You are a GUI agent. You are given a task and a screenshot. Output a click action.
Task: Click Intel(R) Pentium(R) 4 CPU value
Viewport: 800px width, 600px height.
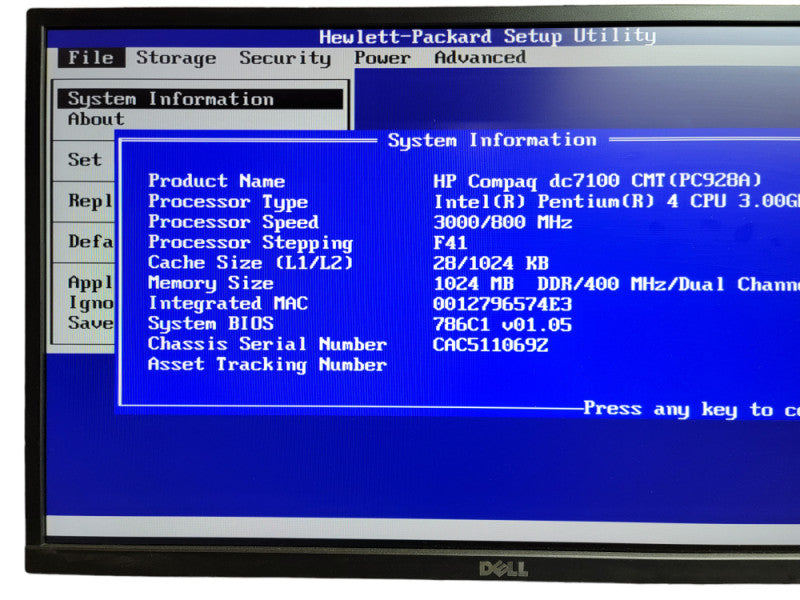point(616,201)
